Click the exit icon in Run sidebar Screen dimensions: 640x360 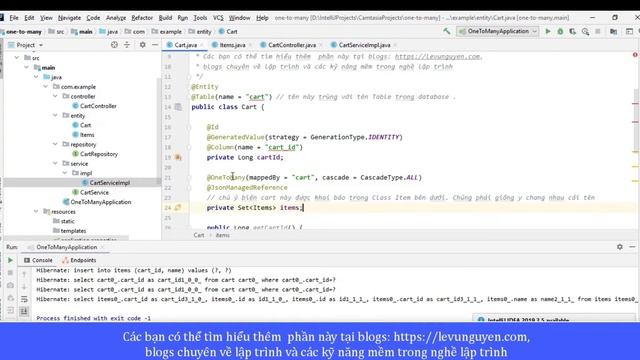coord(11,311)
